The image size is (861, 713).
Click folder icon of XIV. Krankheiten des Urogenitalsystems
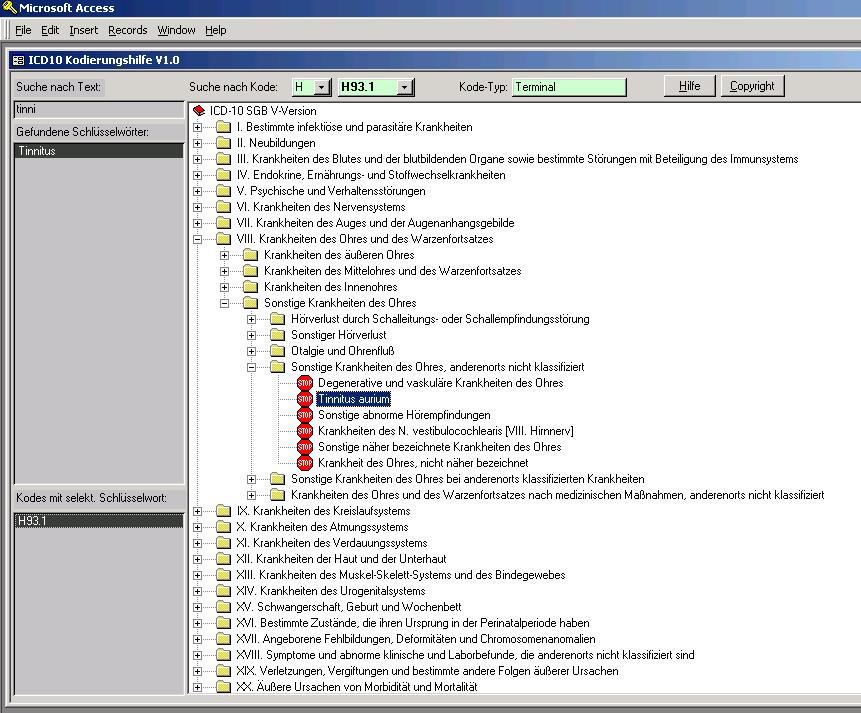tap(223, 591)
